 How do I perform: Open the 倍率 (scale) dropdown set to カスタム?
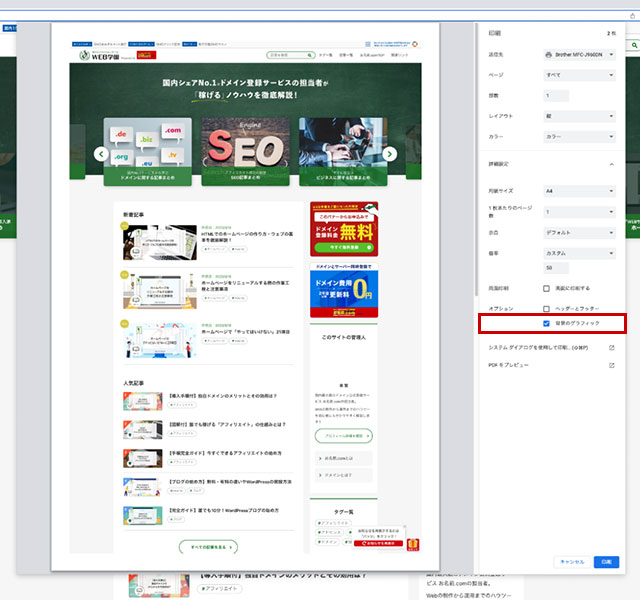[x=580, y=253]
